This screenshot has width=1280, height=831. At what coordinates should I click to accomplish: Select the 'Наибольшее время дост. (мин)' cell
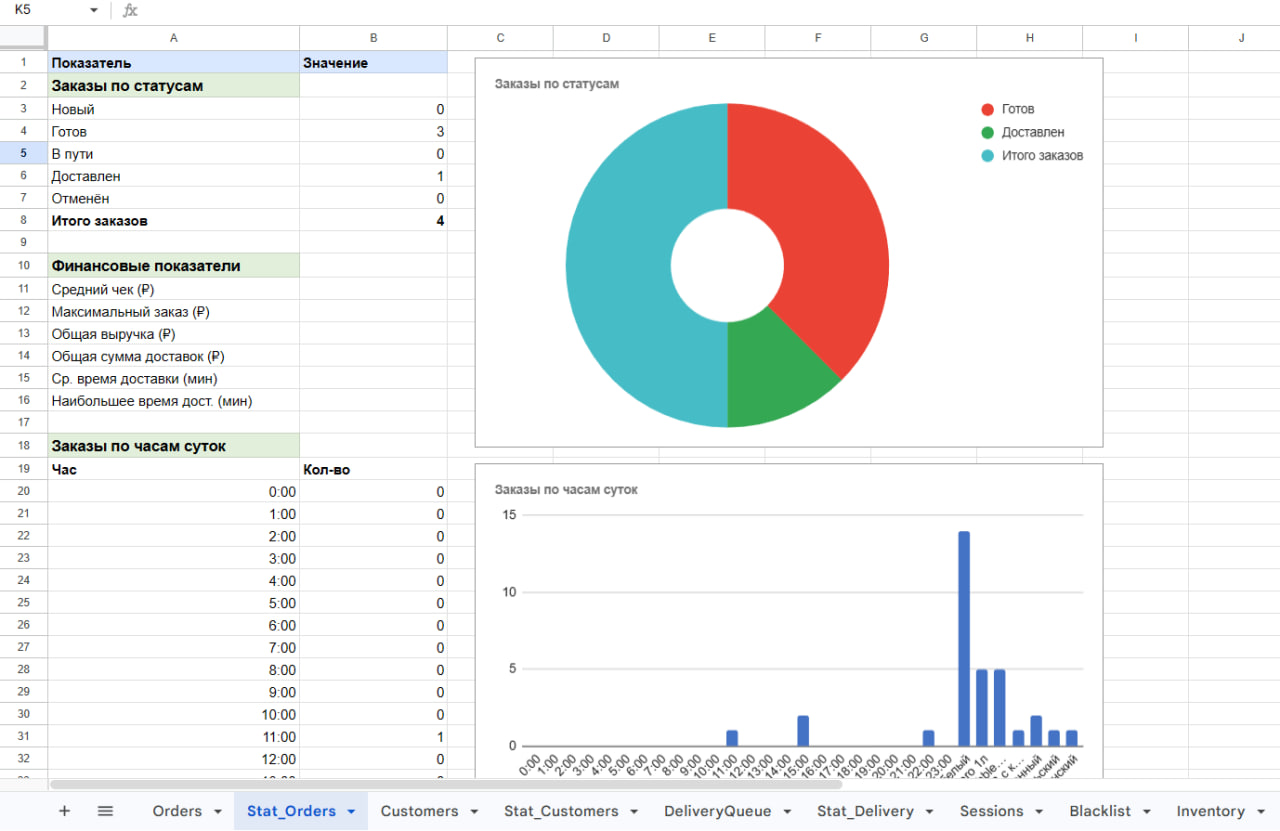174,401
